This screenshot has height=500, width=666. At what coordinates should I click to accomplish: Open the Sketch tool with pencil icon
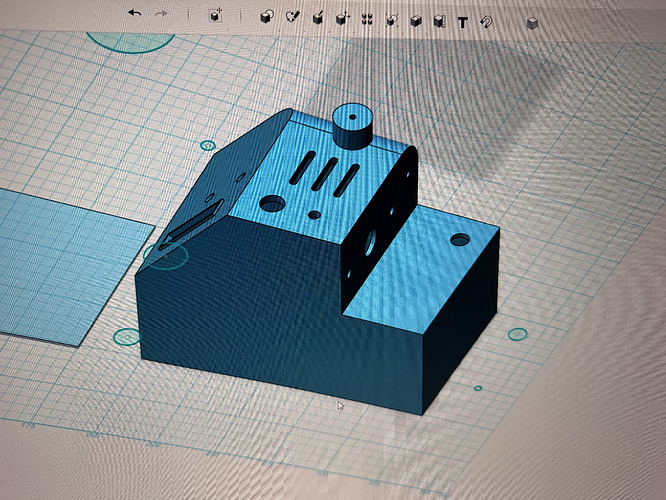(x=292, y=17)
